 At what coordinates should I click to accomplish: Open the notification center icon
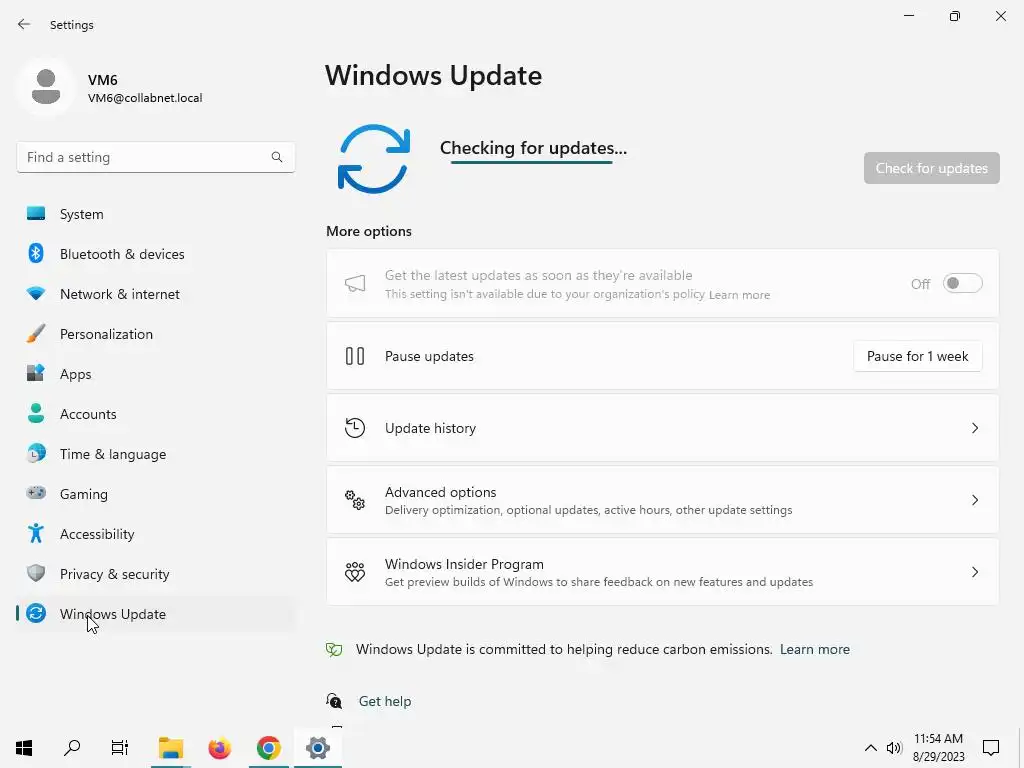click(x=991, y=748)
